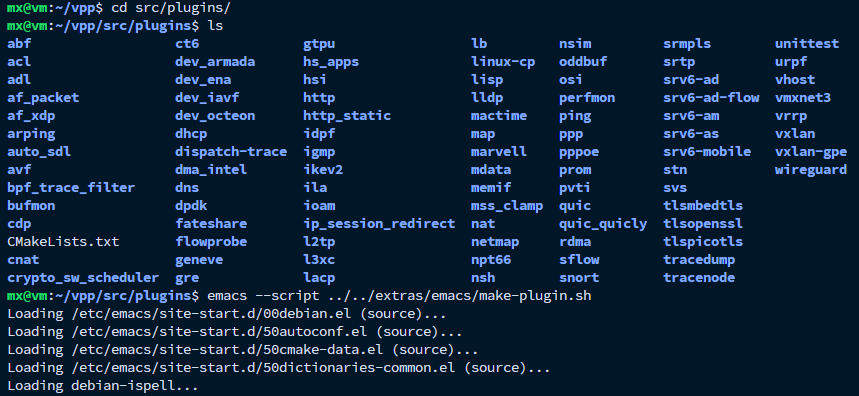Screen dimensions: 859x396
Task: Click the mss_clamp directory entry
Action: pyautogui.click(x=507, y=206)
